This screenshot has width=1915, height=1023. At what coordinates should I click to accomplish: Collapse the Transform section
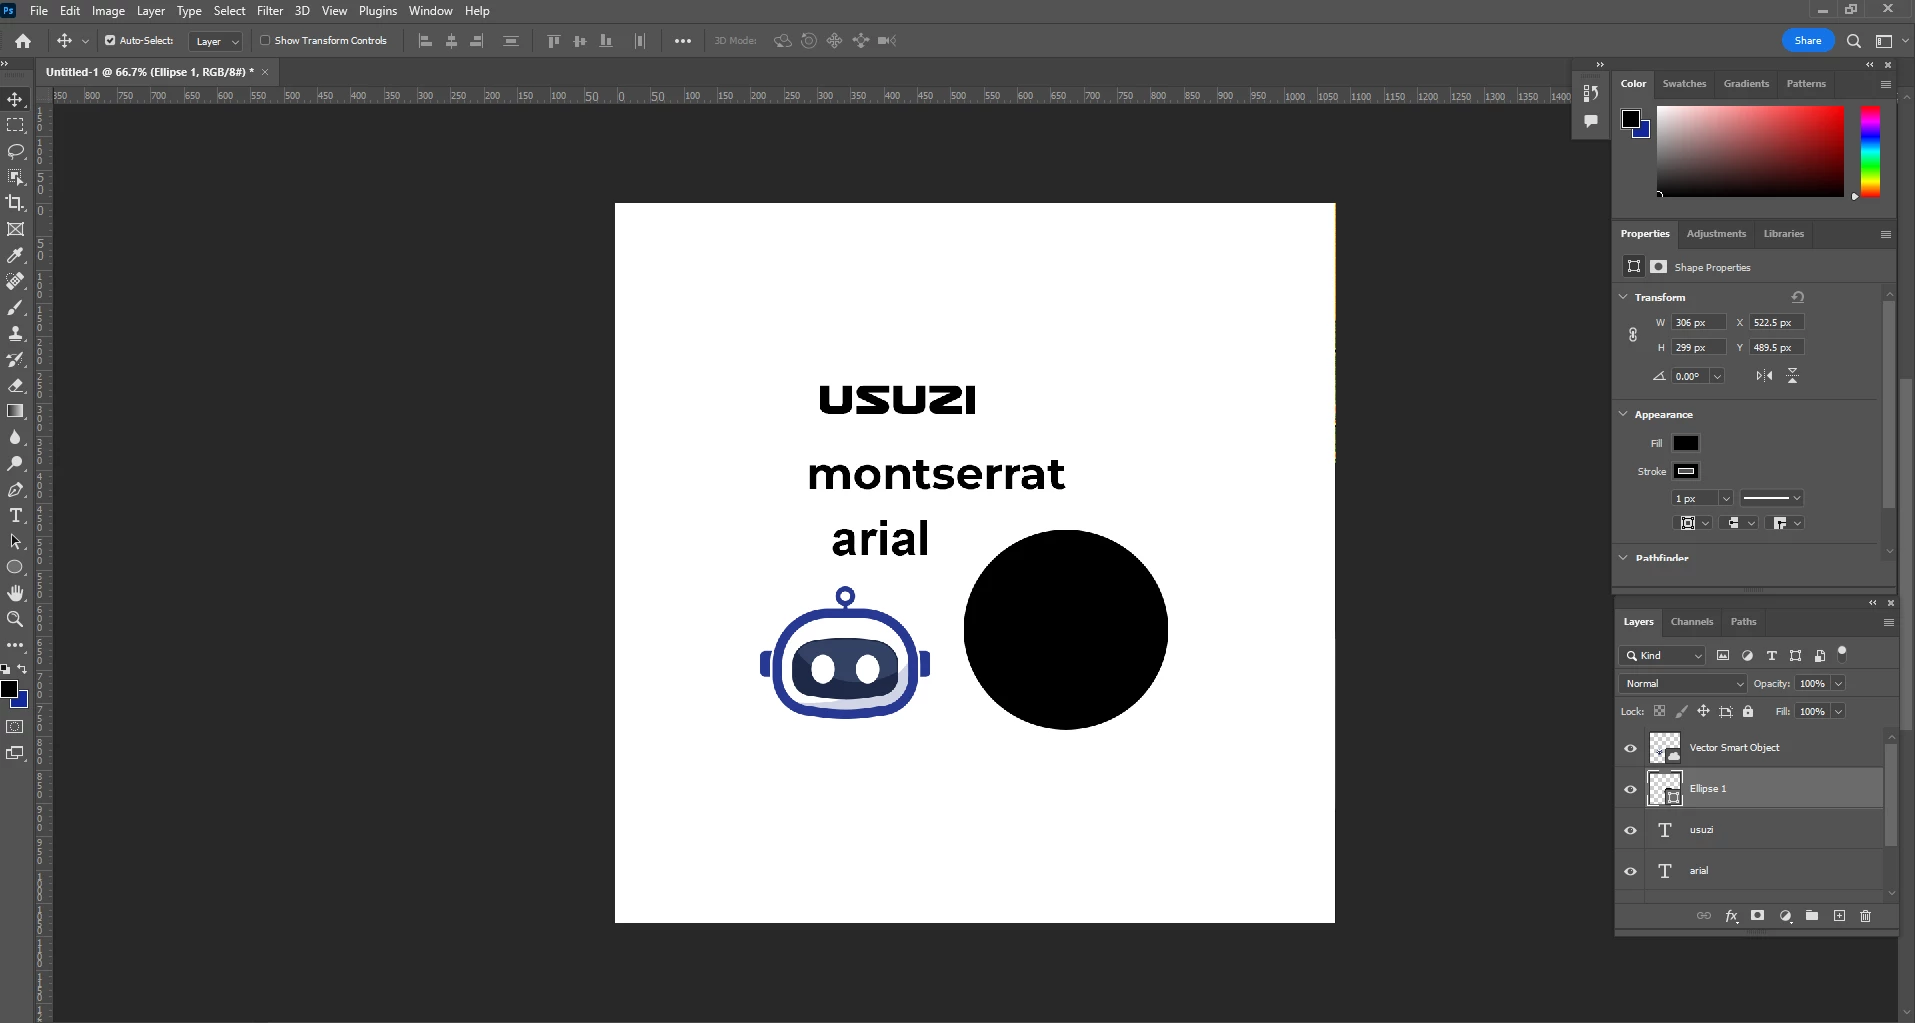click(x=1624, y=297)
